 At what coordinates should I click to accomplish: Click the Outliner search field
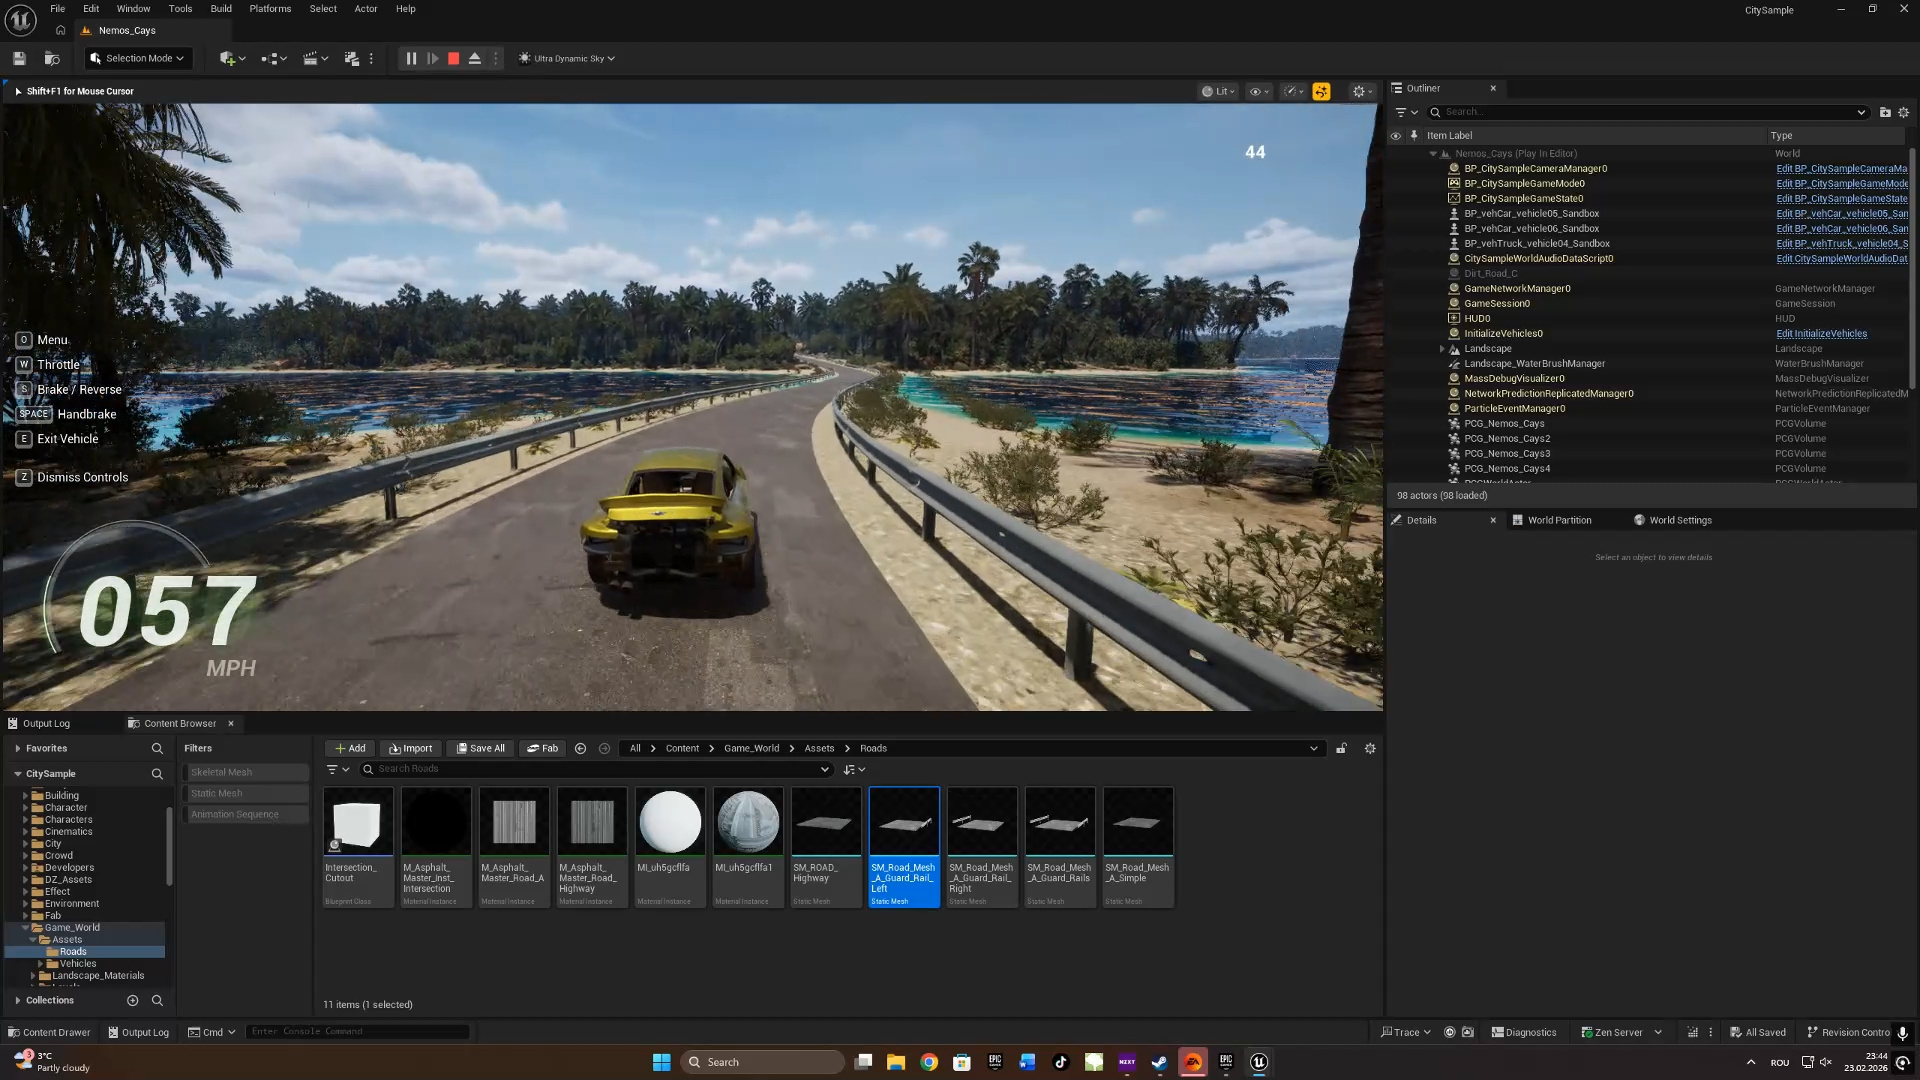(x=1648, y=112)
